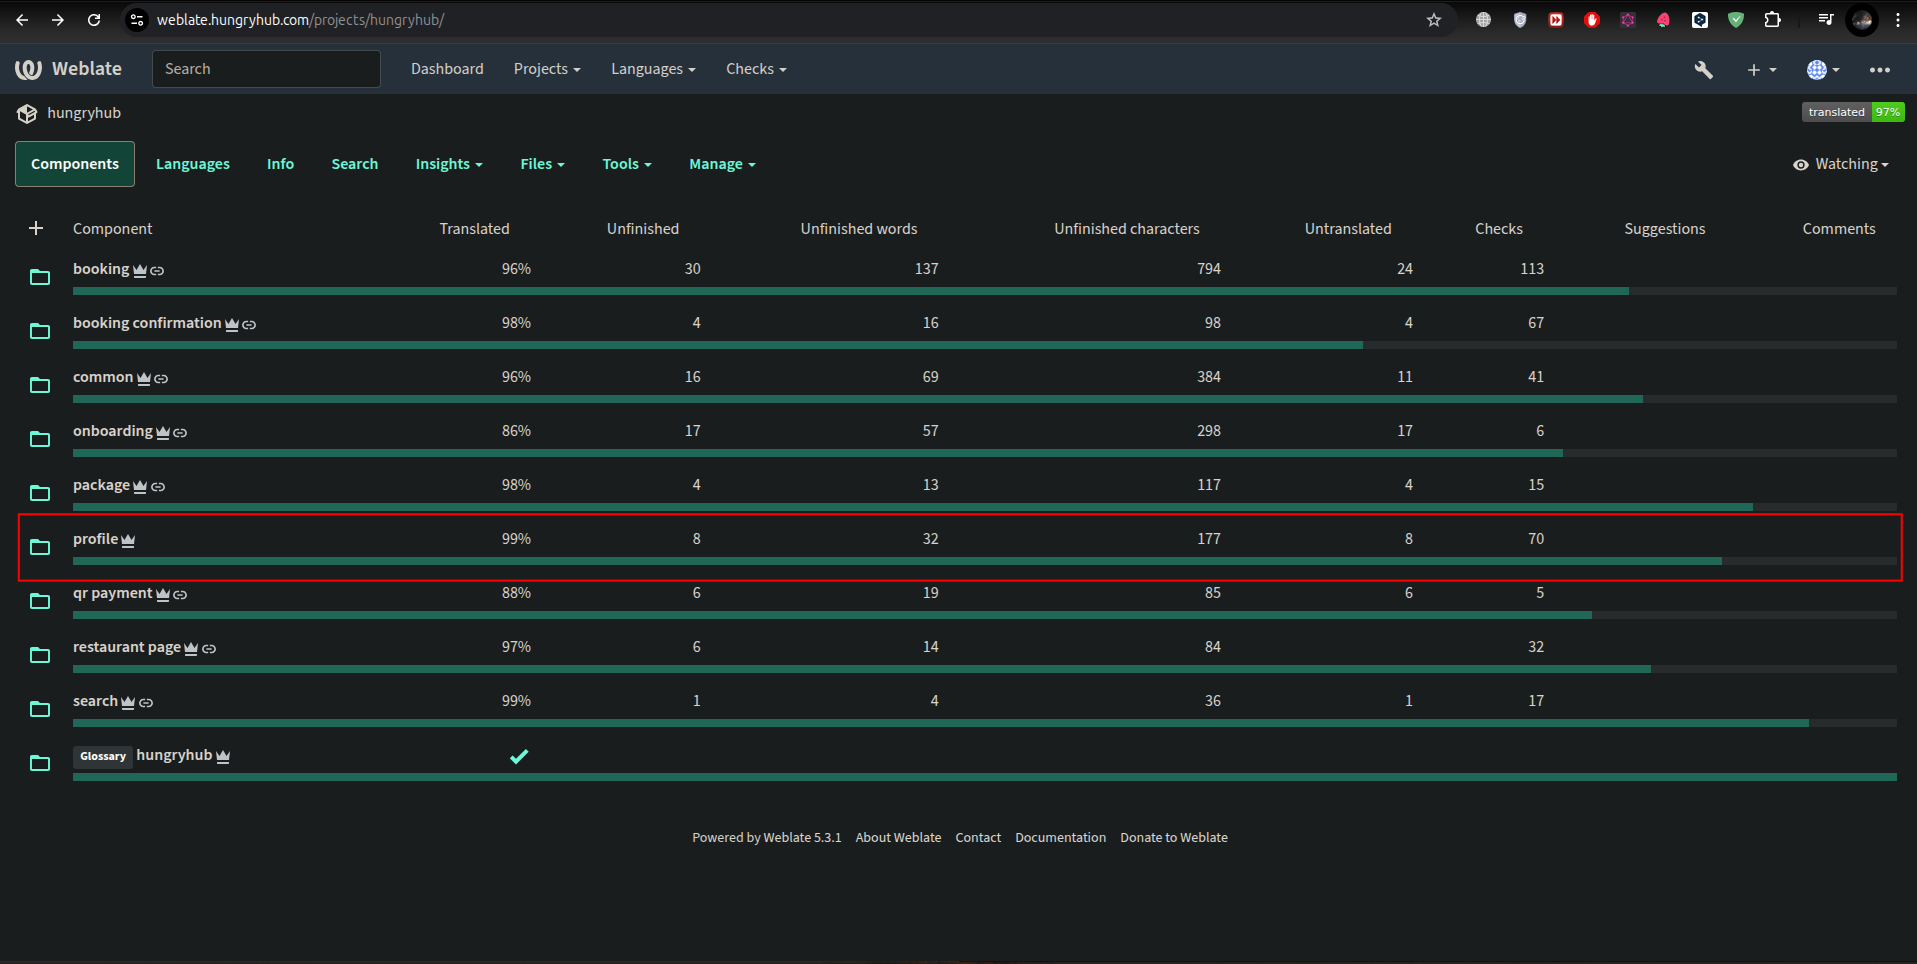
Task: Open the onboarding component link
Action: [112, 431]
